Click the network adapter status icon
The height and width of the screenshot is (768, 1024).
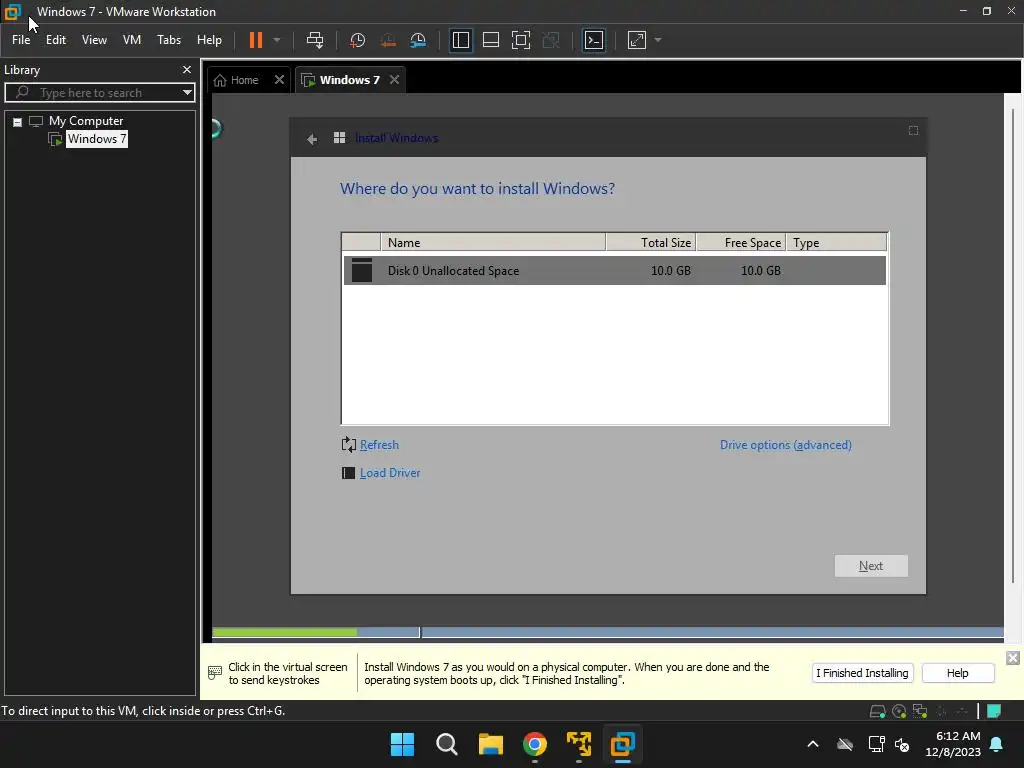tap(920, 711)
